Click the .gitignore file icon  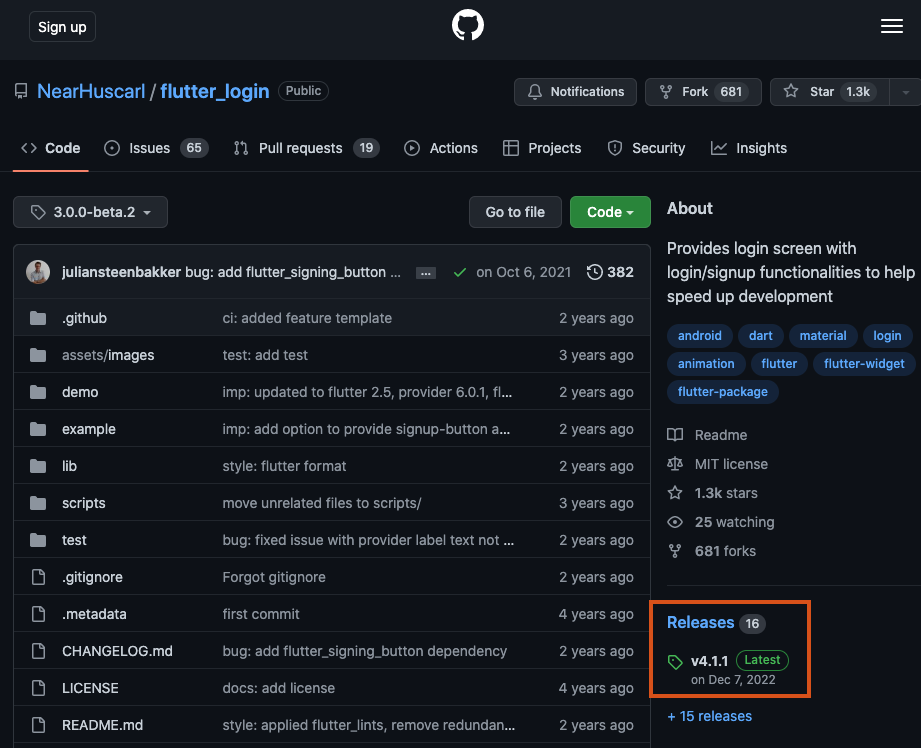38,577
